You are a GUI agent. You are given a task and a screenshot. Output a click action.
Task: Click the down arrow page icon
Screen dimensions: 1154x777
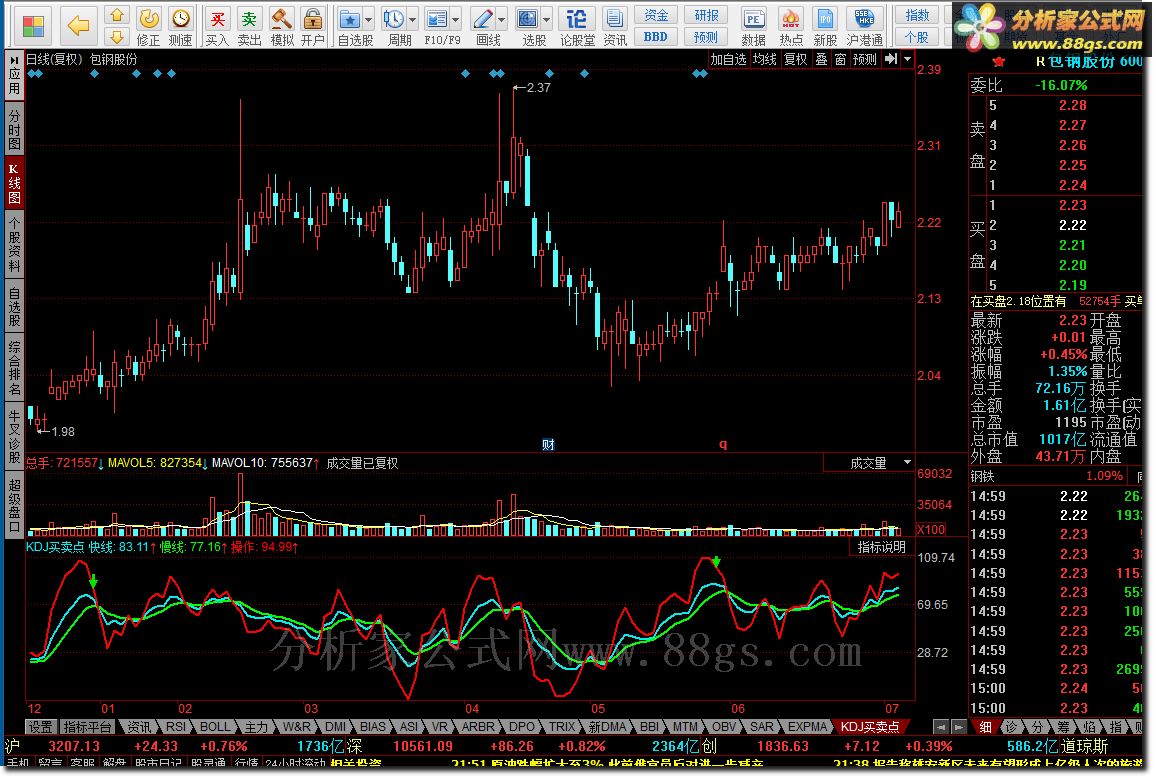point(116,36)
